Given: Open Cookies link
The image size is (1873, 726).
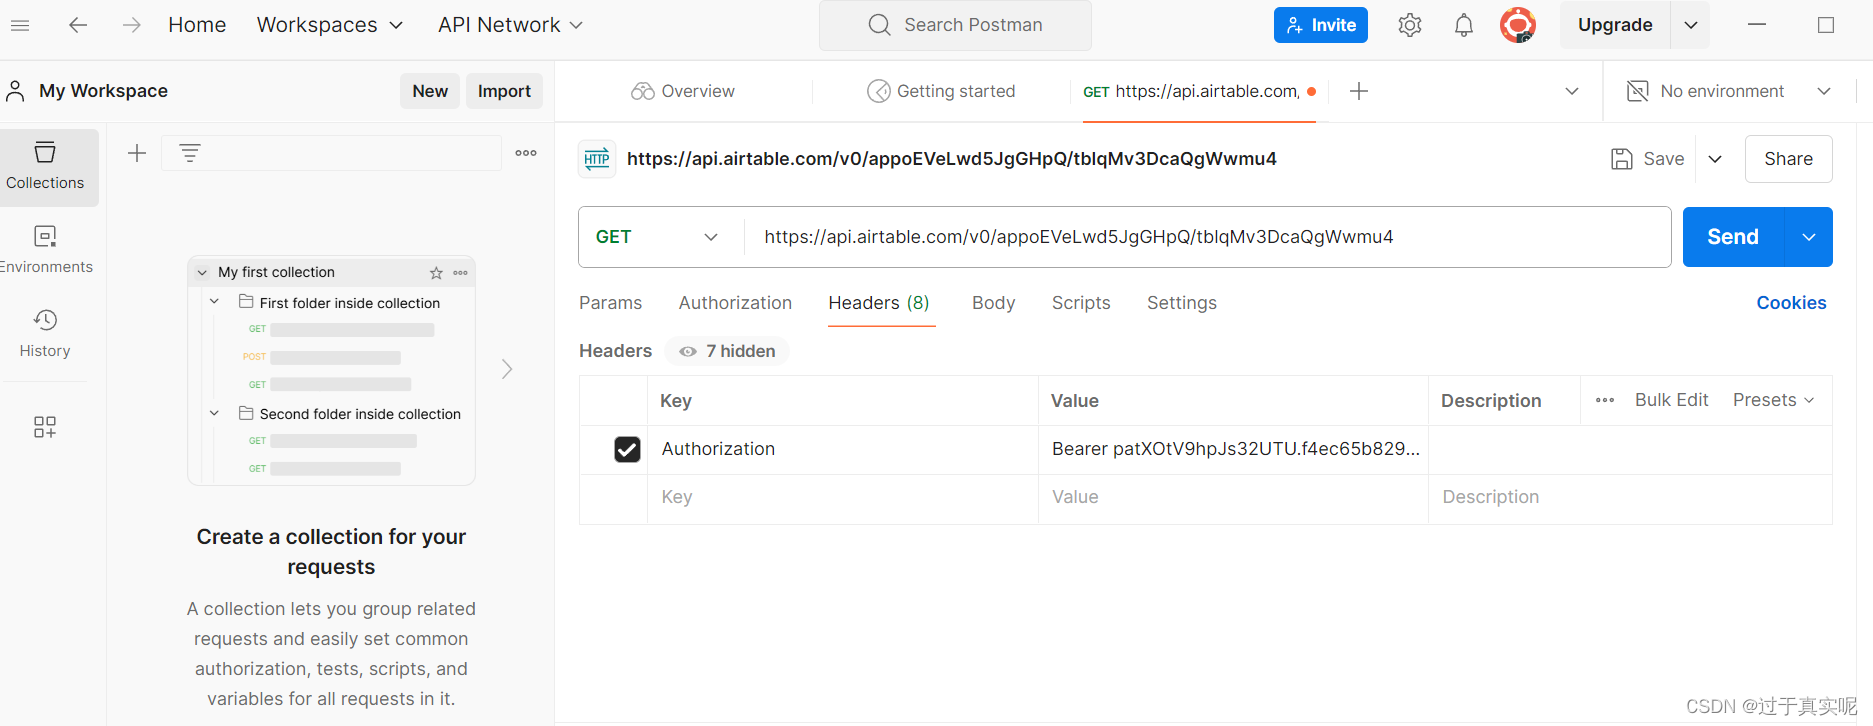Looking at the screenshot, I should point(1791,303).
